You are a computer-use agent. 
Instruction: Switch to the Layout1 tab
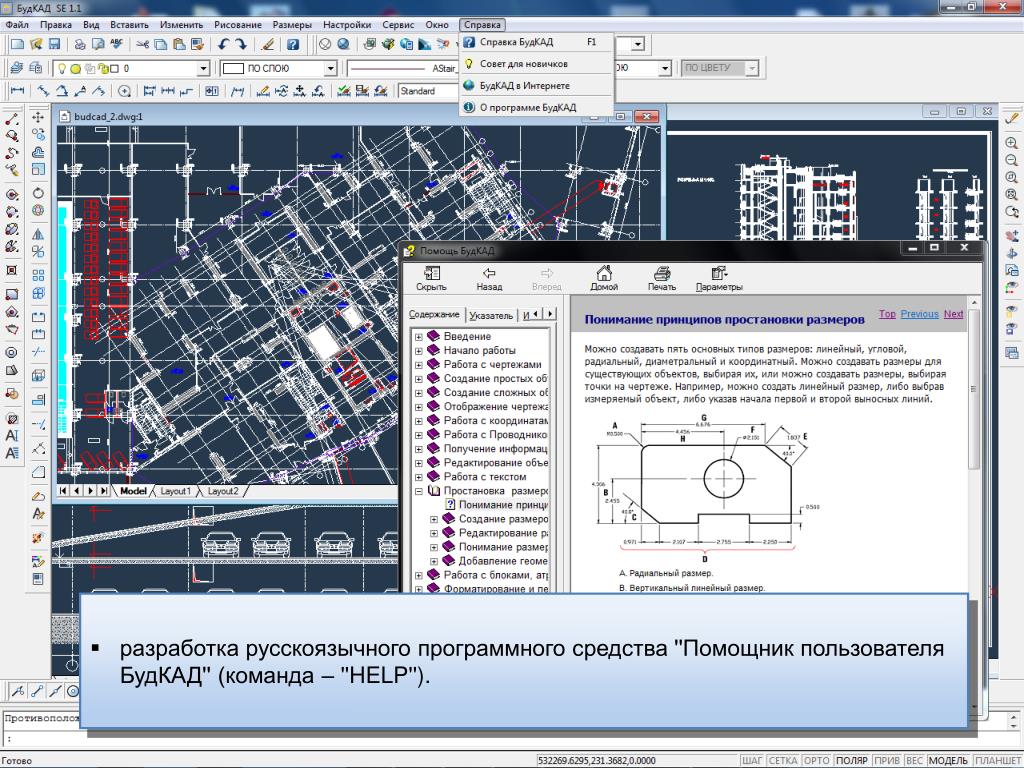point(176,491)
